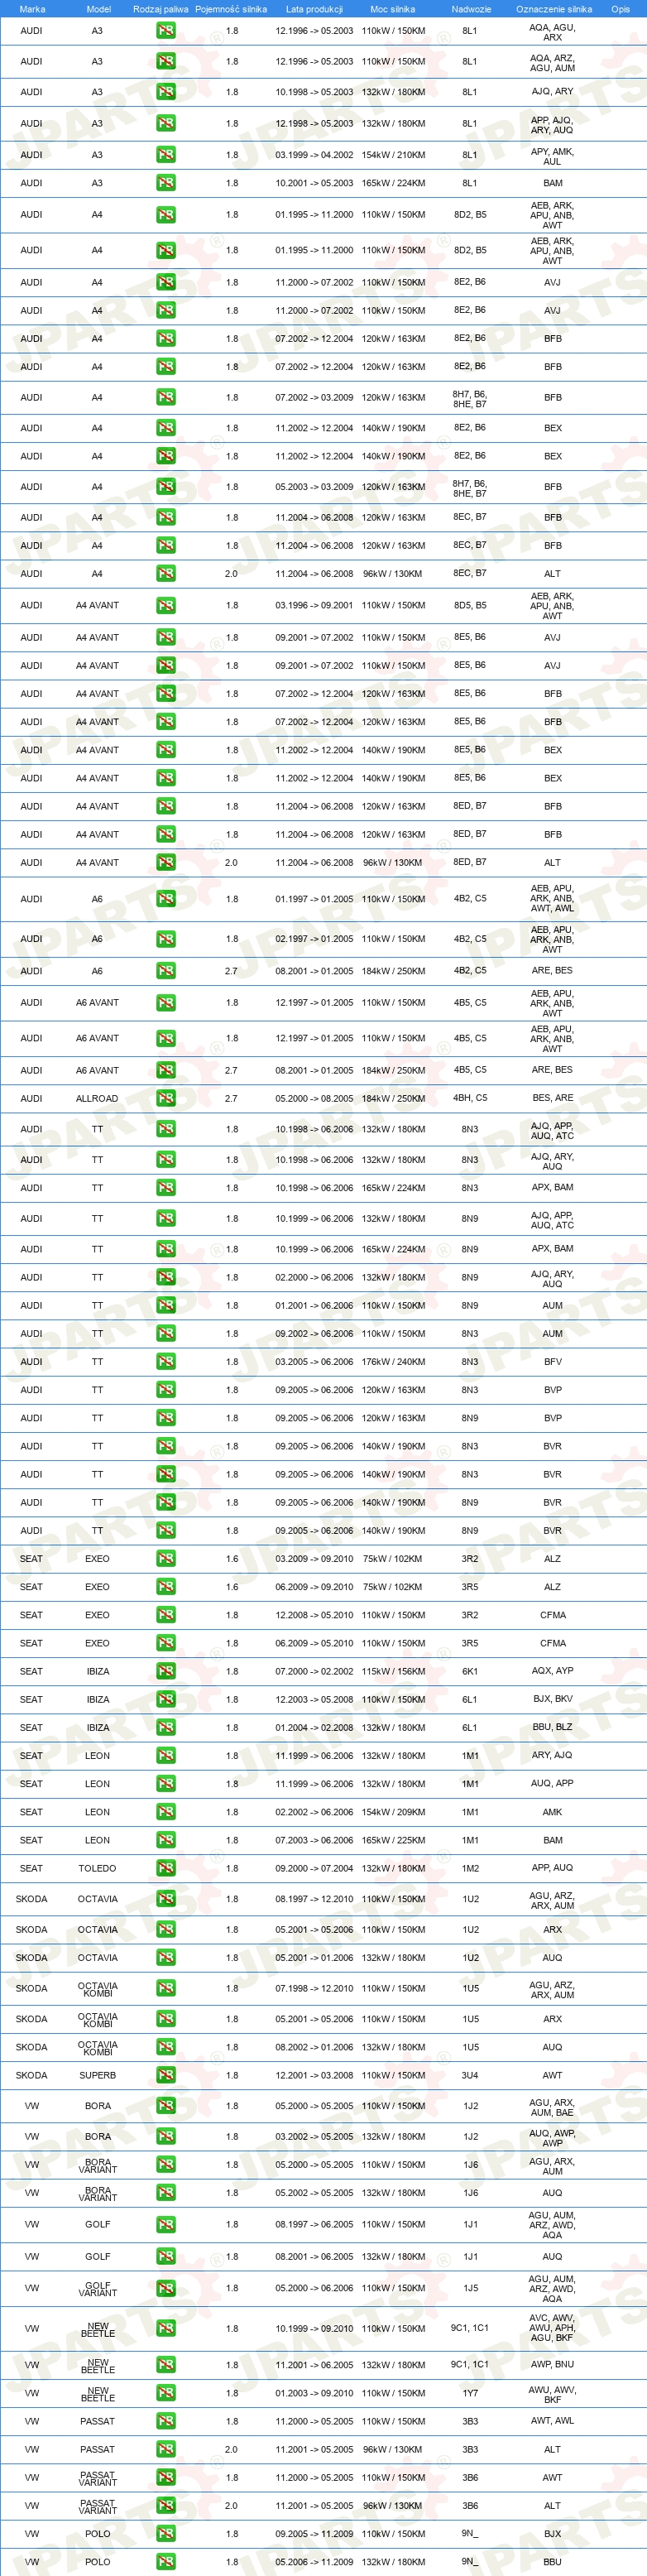
Task: Click the fuel icon in the Audi A3 AJQ, ARY row
Action: click(x=166, y=92)
